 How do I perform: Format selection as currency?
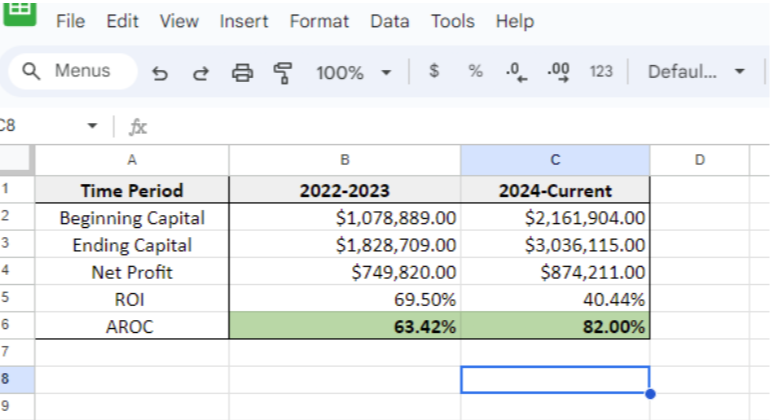(x=434, y=71)
